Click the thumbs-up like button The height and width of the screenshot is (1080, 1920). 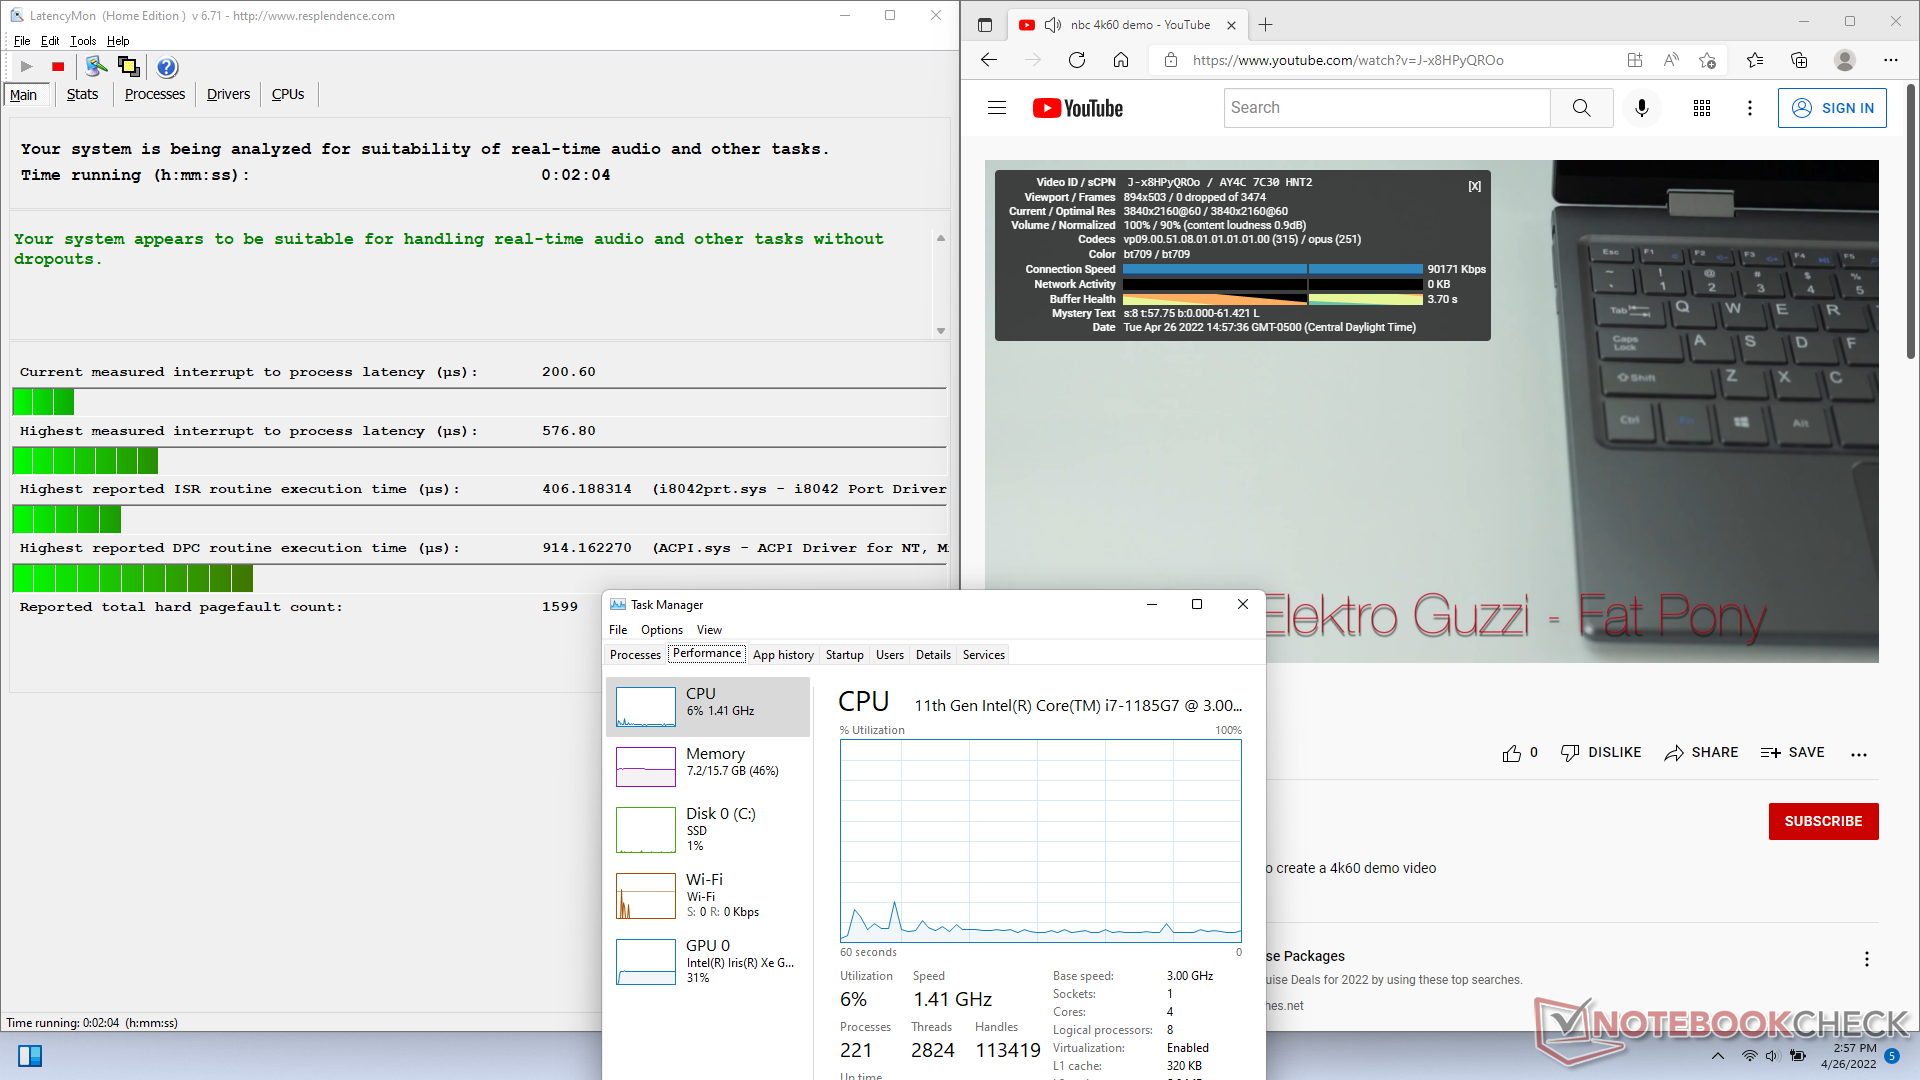tap(1511, 753)
